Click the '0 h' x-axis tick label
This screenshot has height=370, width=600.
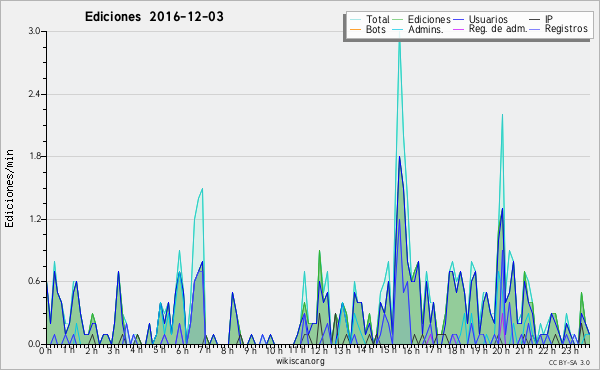coord(45,350)
